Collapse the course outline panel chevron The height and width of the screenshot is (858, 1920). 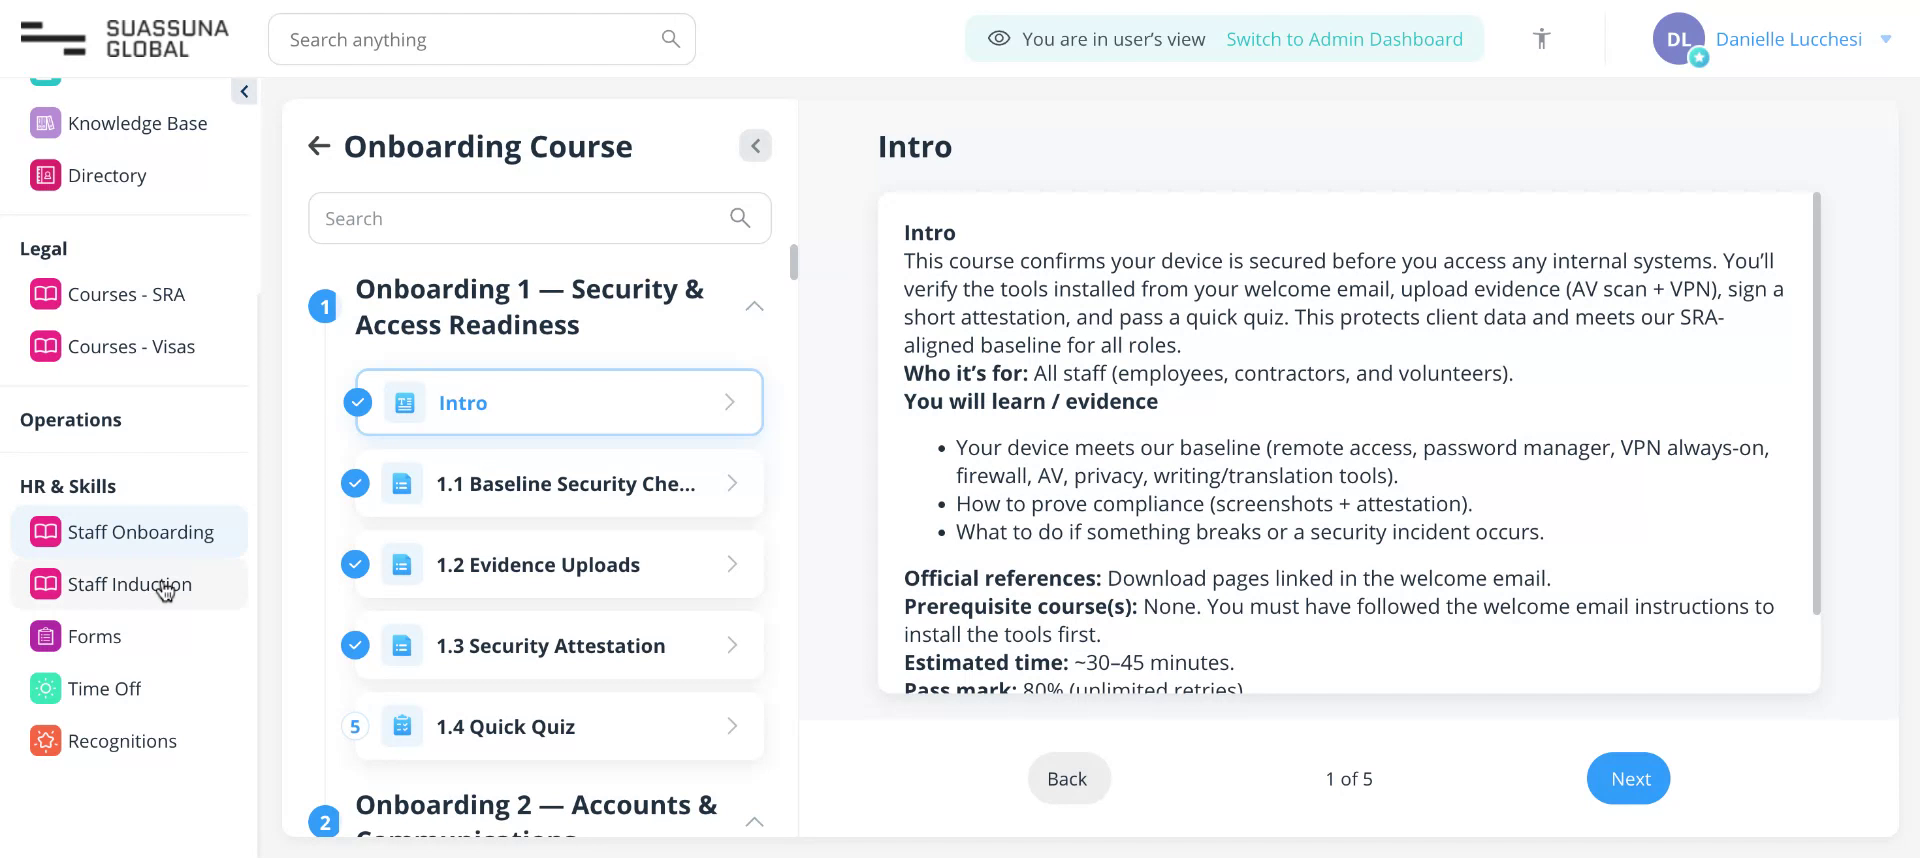pos(755,146)
